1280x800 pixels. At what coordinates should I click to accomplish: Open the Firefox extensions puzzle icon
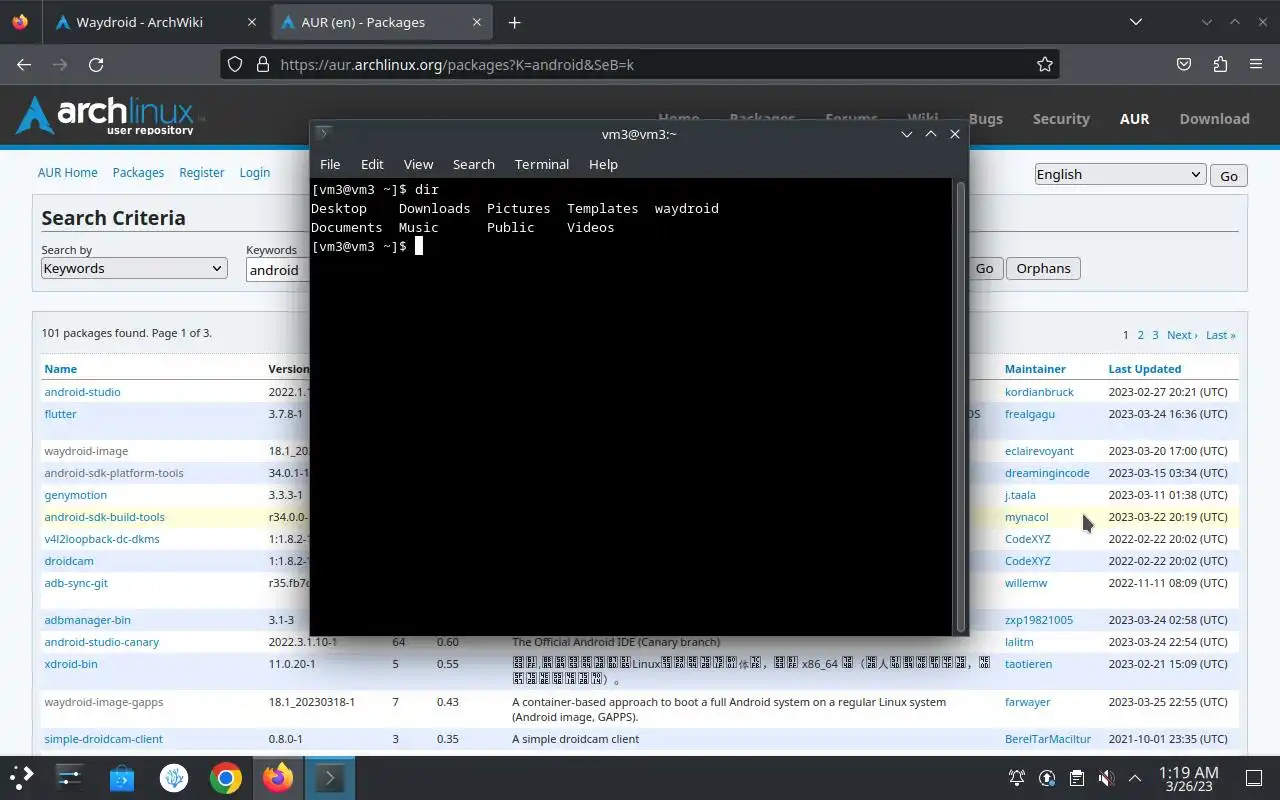tap(1220, 64)
